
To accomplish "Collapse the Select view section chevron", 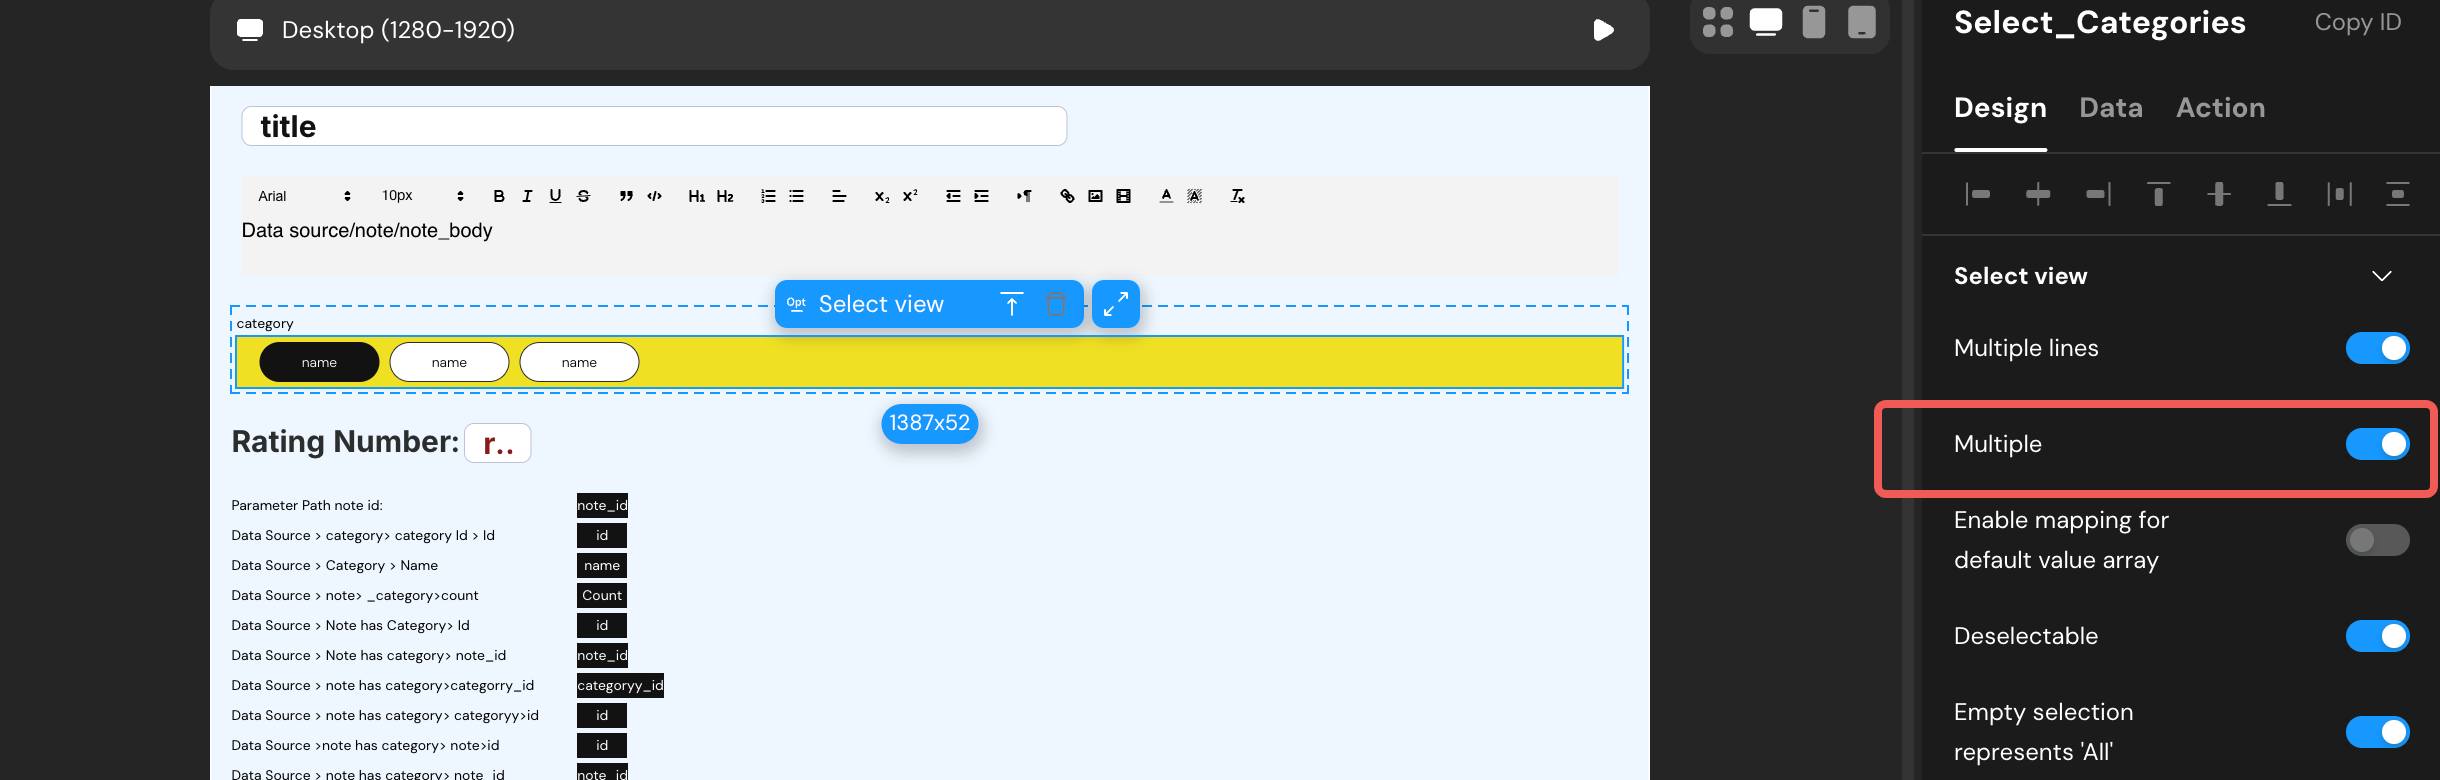I will 2382,276.
